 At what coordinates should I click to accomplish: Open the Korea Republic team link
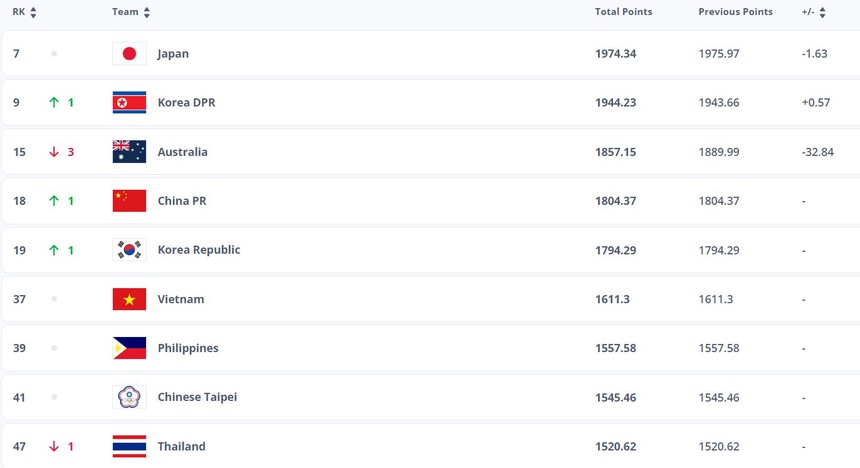(x=198, y=250)
